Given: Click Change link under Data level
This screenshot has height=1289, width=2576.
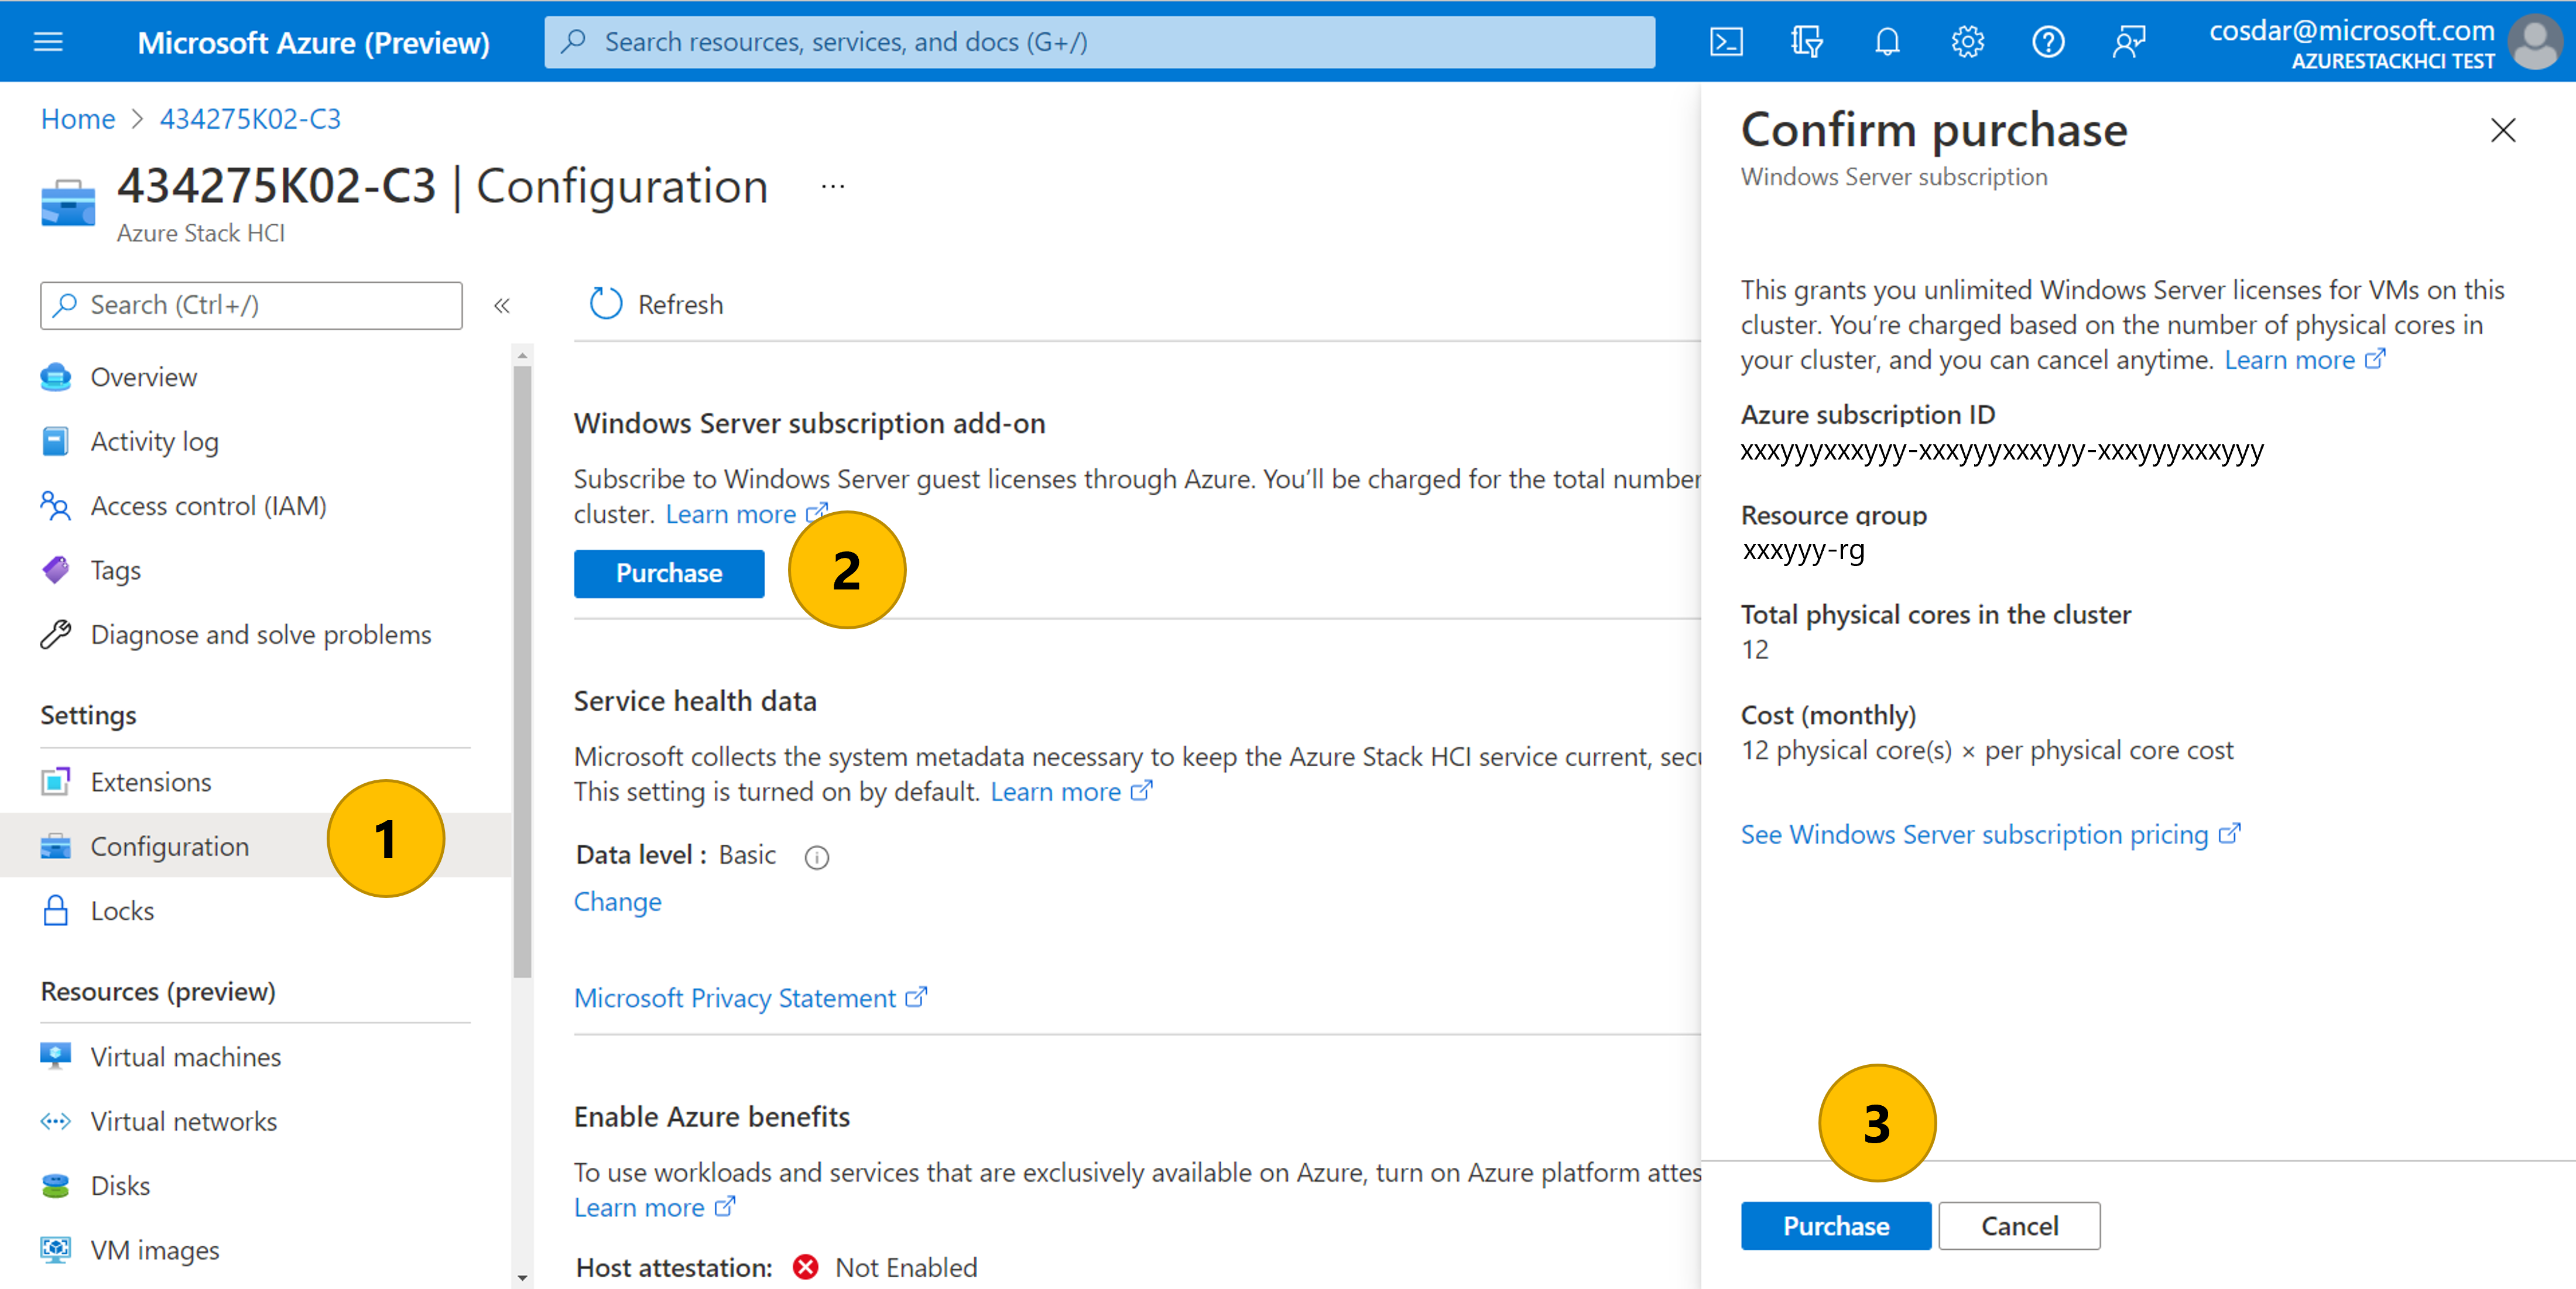Looking at the screenshot, I should tap(617, 901).
